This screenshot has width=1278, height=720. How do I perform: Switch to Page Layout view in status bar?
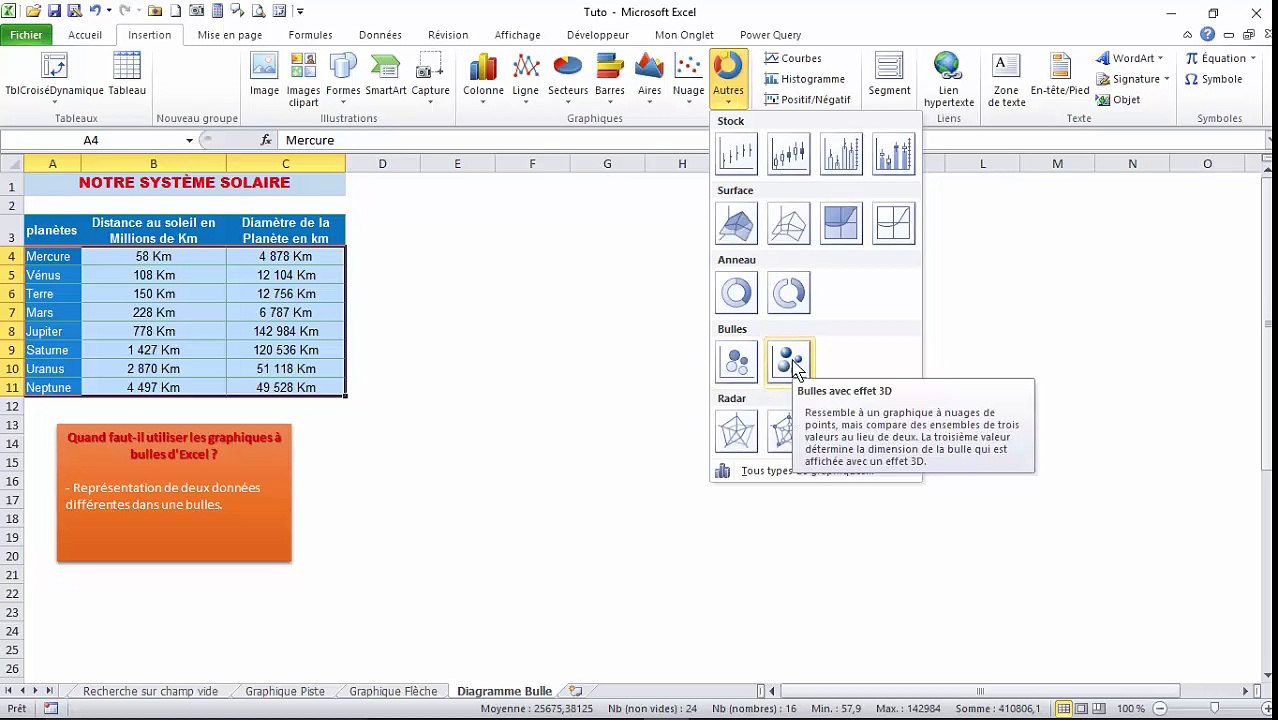pos(1082,708)
